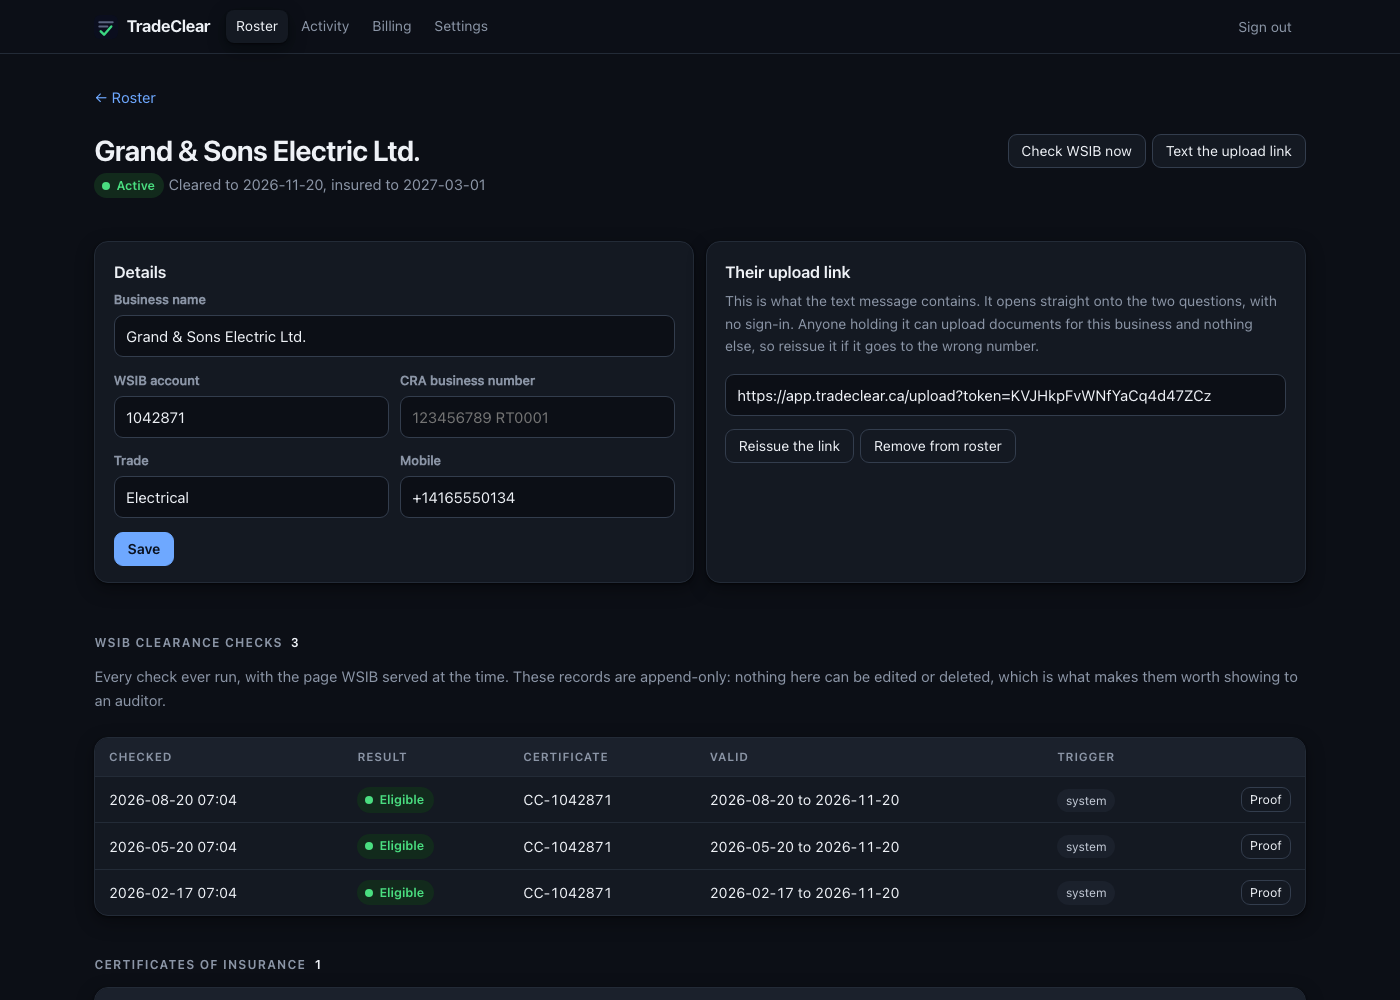This screenshot has width=1400, height=1000.
Task: Click the Eligible badge for 2026-08-20
Action: click(x=395, y=800)
